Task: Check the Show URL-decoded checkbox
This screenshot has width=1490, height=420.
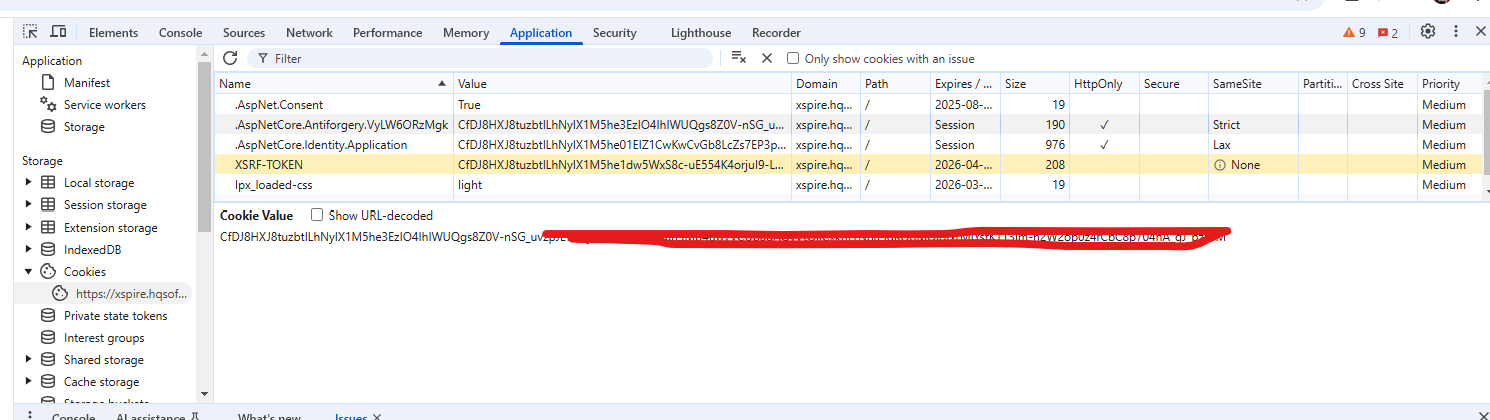Action: 317,215
